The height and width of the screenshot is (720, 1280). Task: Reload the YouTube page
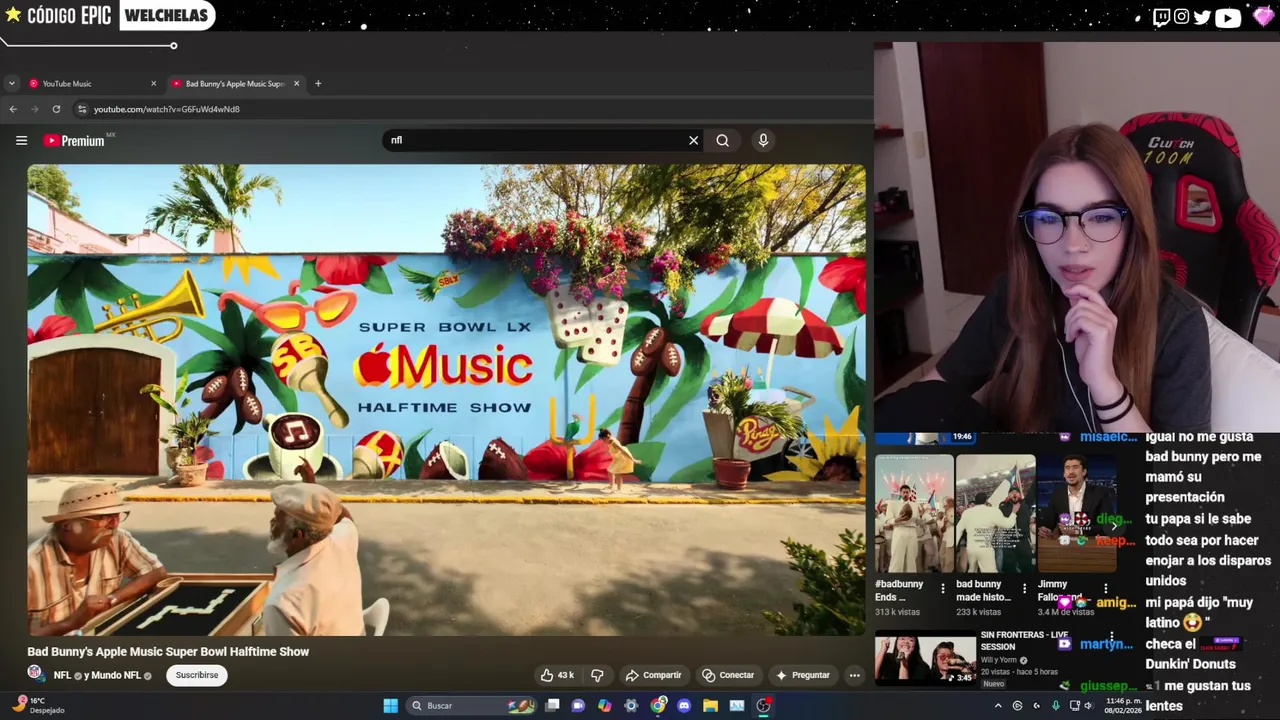[56, 109]
